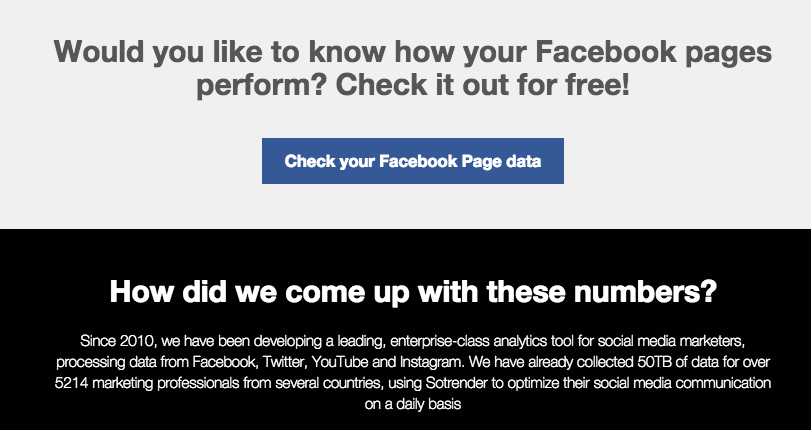The image size is (811, 430).
Task: Click 'on a daily basis' text line
Action: pyautogui.click(x=412, y=406)
